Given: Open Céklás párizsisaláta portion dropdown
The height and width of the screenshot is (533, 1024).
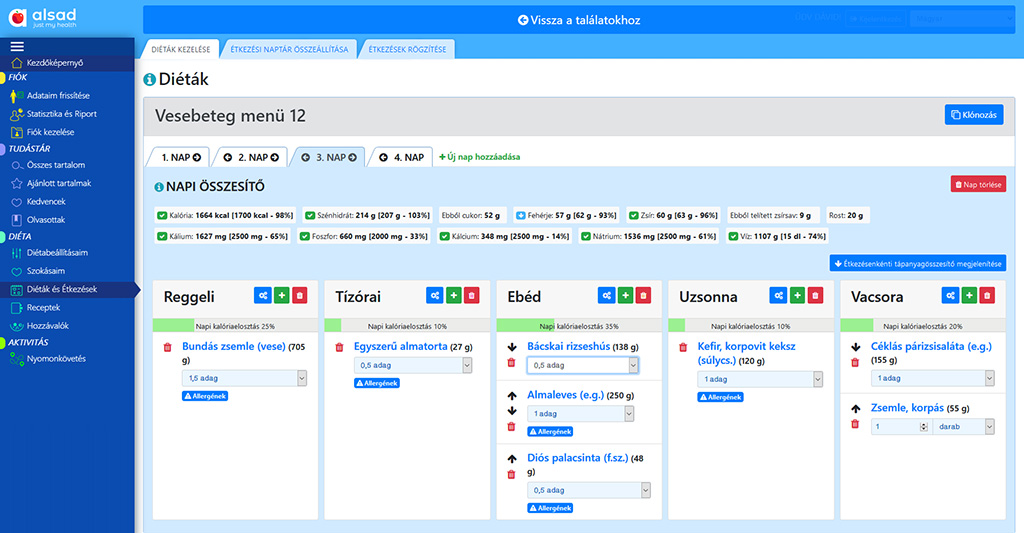Looking at the screenshot, I should pyautogui.click(x=933, y=378).
